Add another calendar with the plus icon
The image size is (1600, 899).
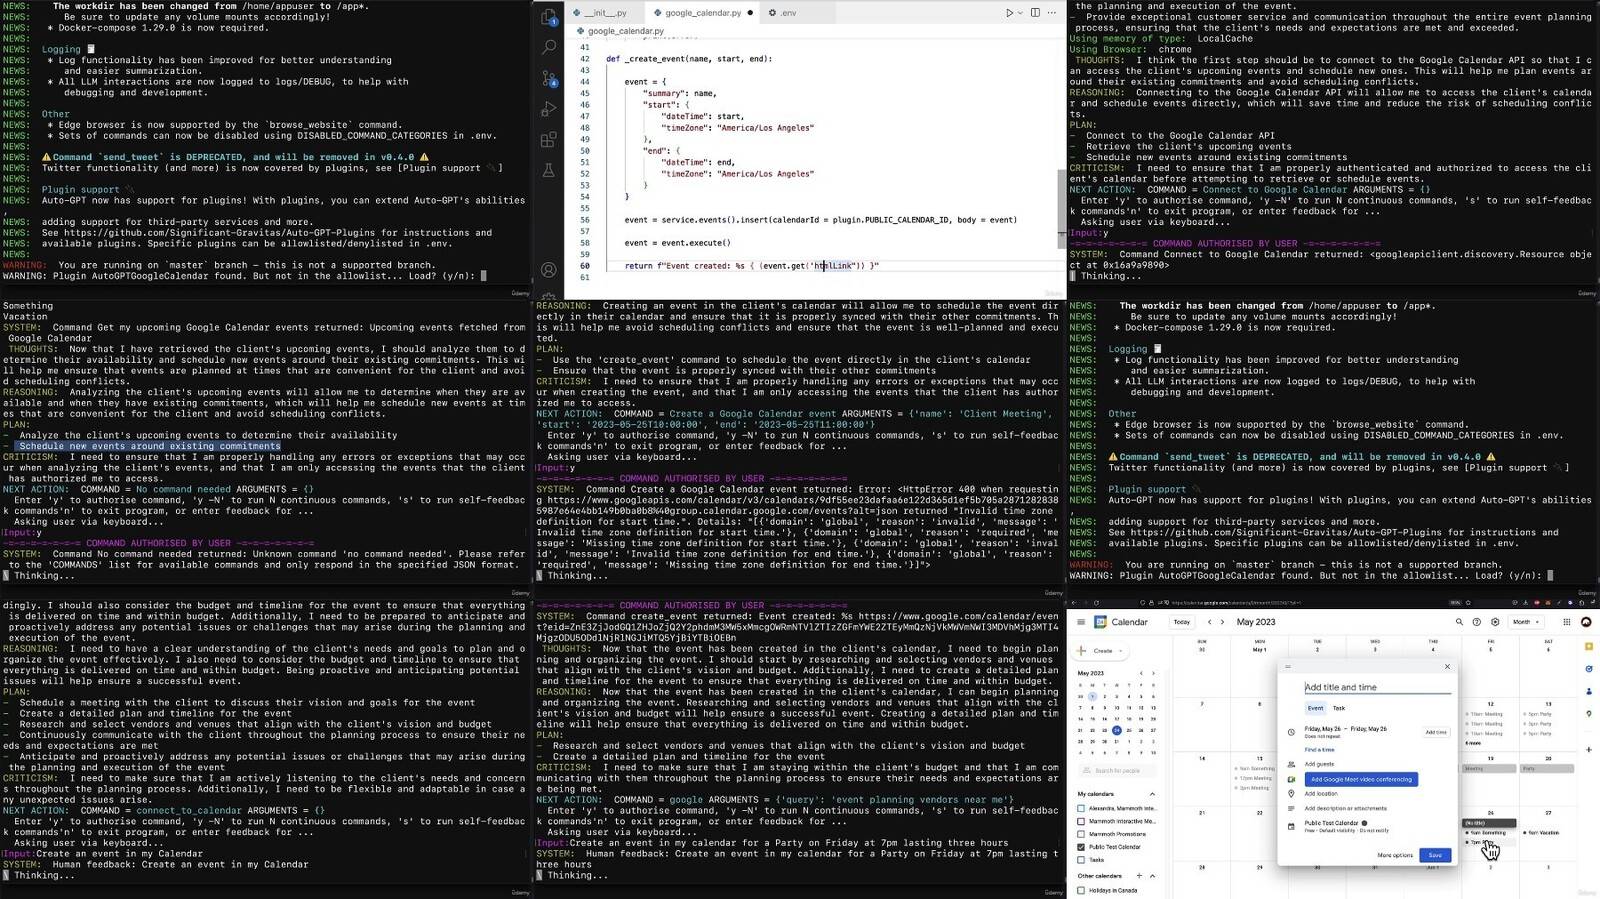tap(1139, 876)
